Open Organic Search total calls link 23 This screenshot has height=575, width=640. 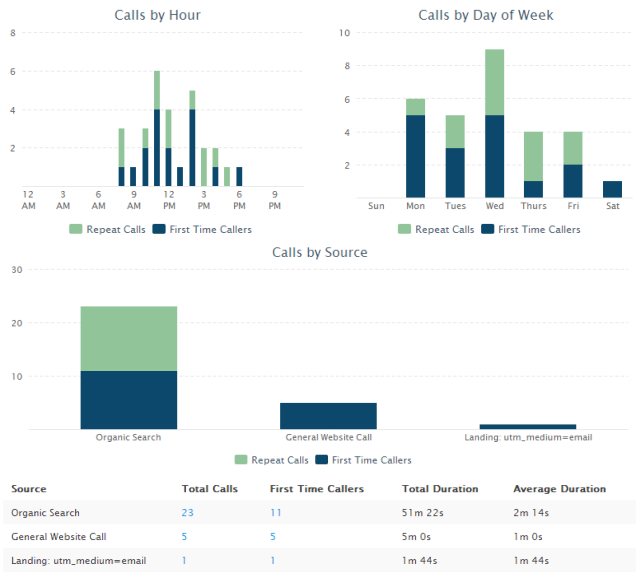(187, 513)
